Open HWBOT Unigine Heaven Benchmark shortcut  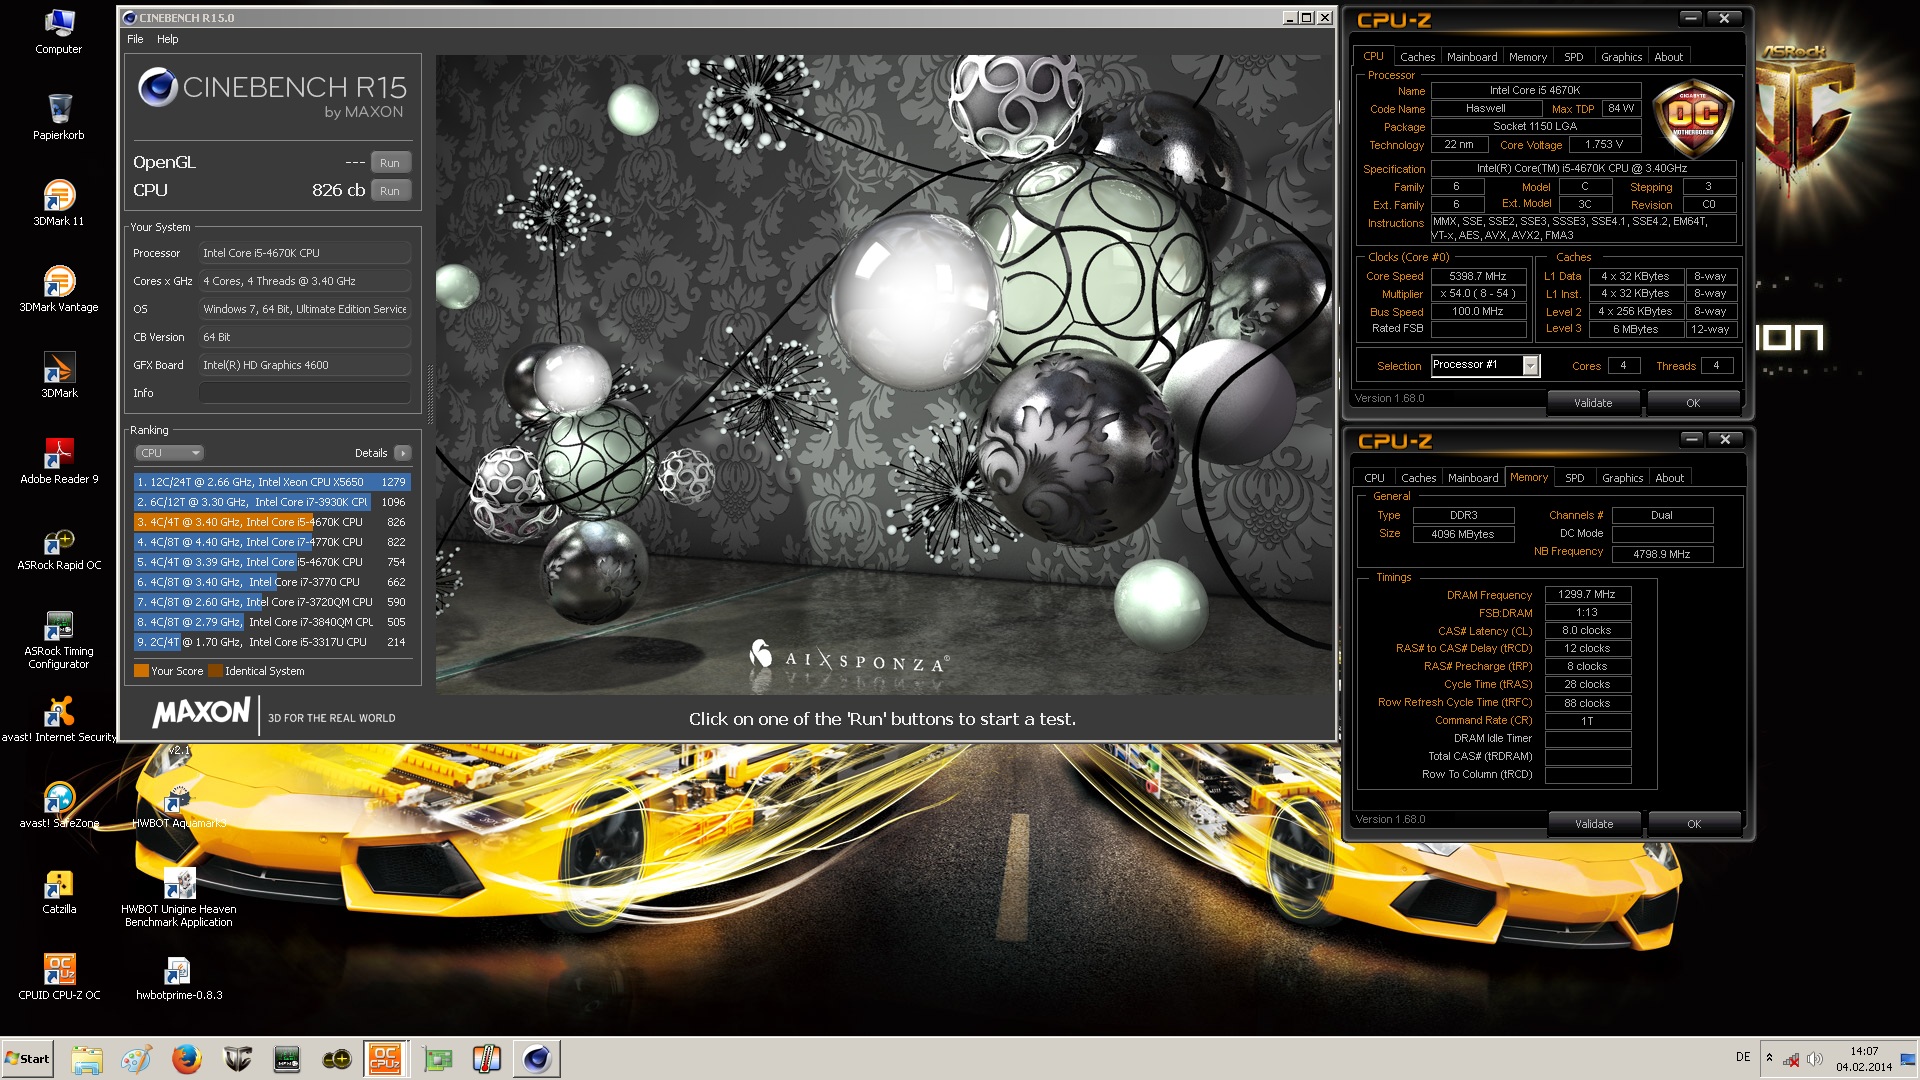coord(179,897)
